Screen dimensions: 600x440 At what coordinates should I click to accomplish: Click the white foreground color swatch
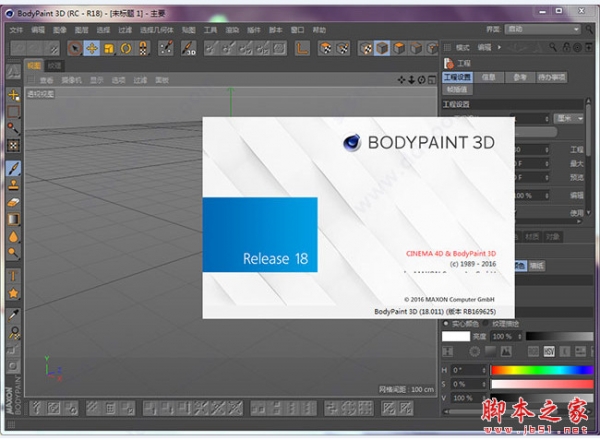pyautogui.click(x=456, y=336)
